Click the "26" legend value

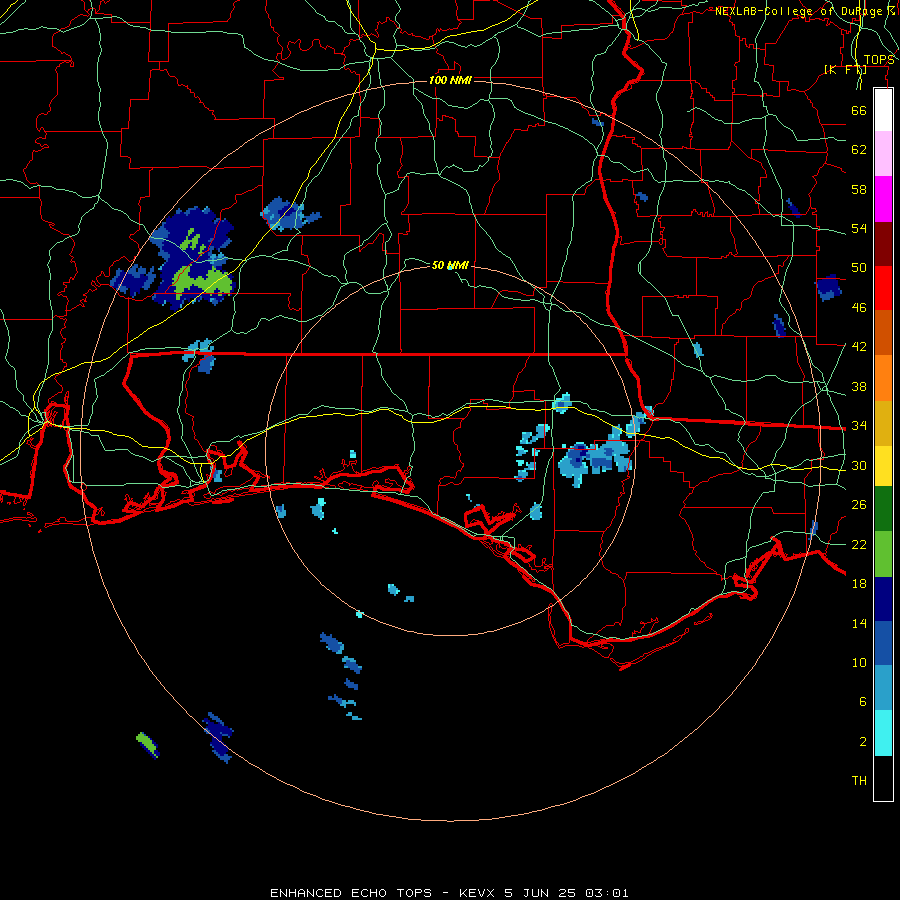[859, 505]
